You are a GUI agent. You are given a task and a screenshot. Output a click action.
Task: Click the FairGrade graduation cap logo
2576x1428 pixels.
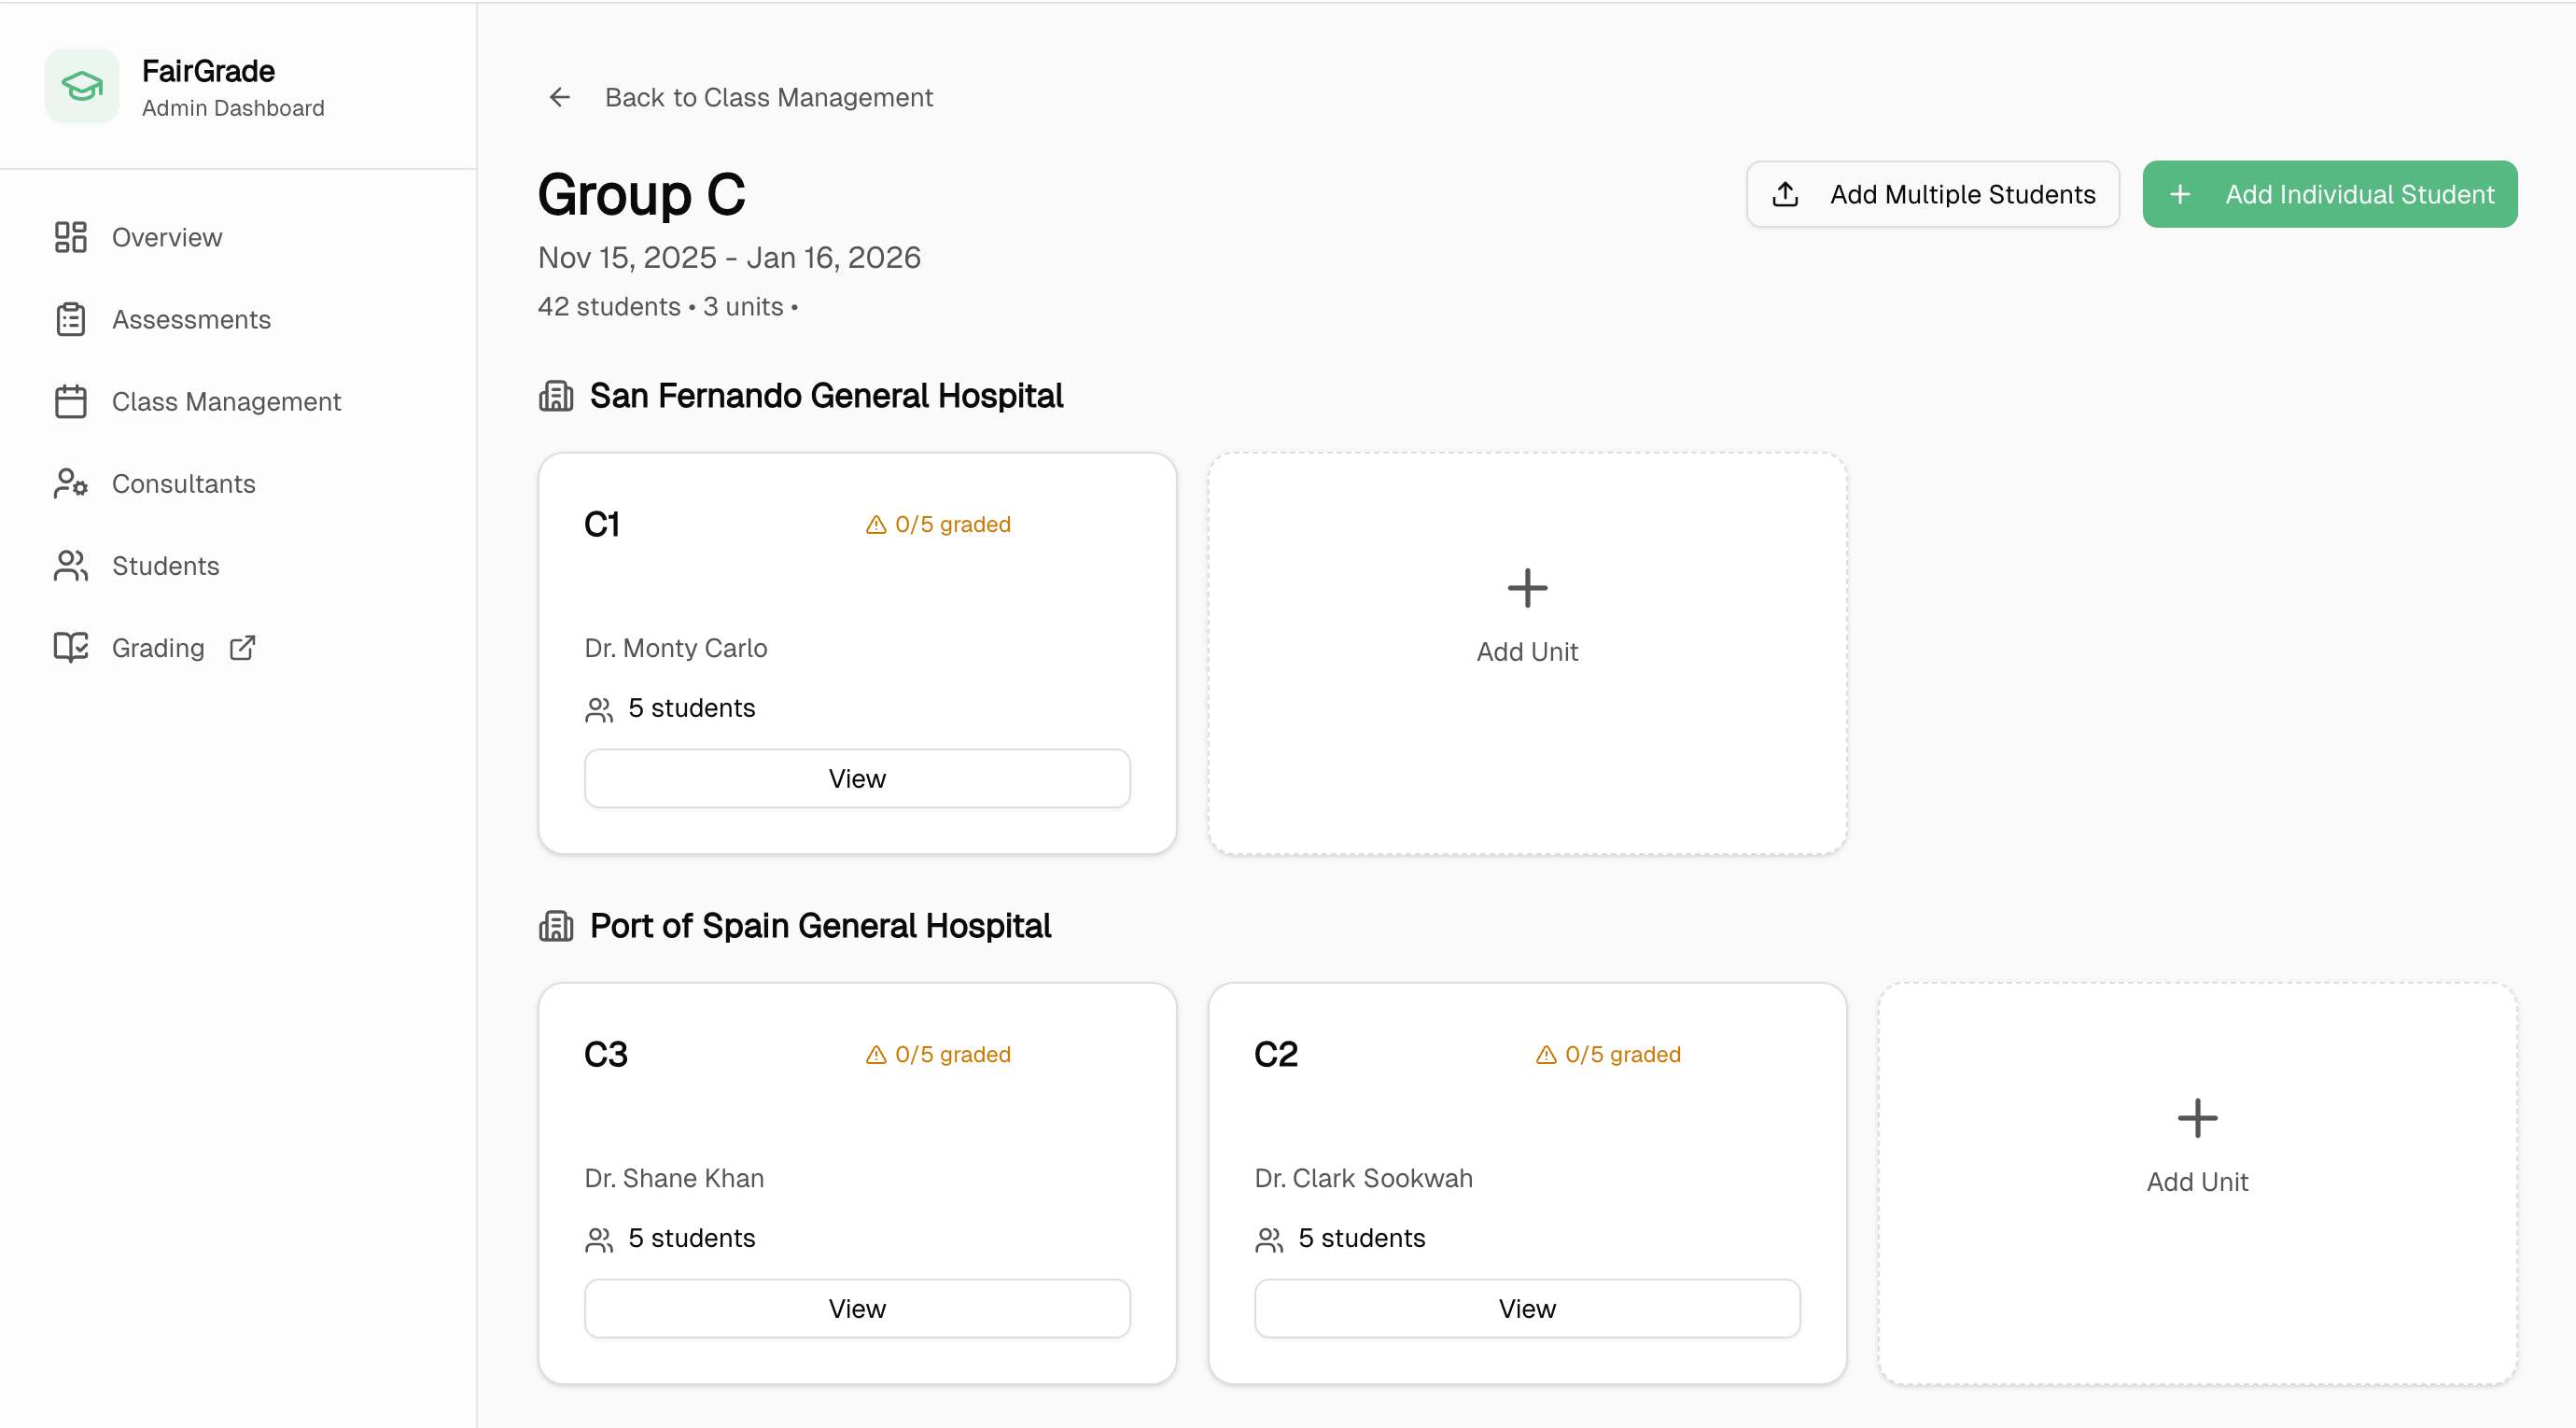click(x=82, y=86)
